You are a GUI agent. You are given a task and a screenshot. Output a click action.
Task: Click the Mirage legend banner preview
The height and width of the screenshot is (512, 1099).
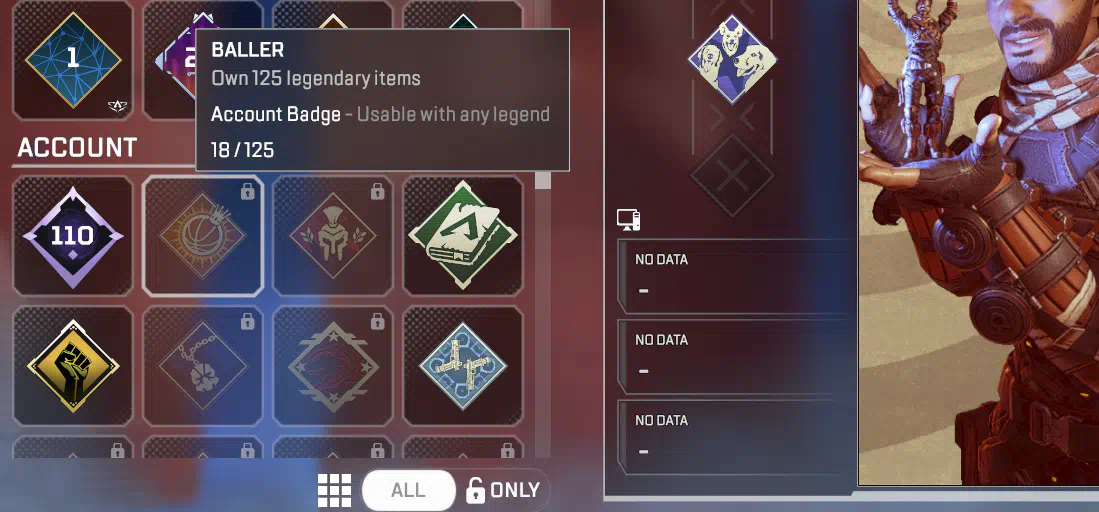pyautogui.click(x=978, y=242)
